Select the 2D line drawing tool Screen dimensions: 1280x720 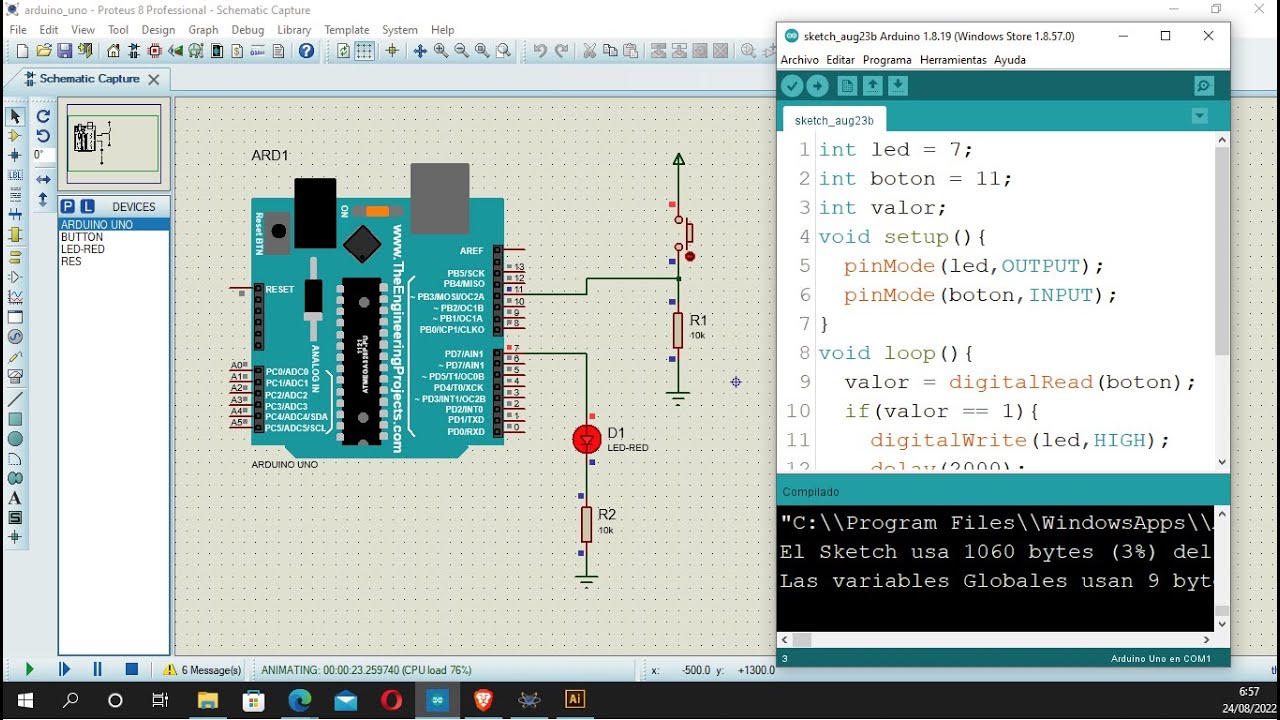click(x=15, y=399)
